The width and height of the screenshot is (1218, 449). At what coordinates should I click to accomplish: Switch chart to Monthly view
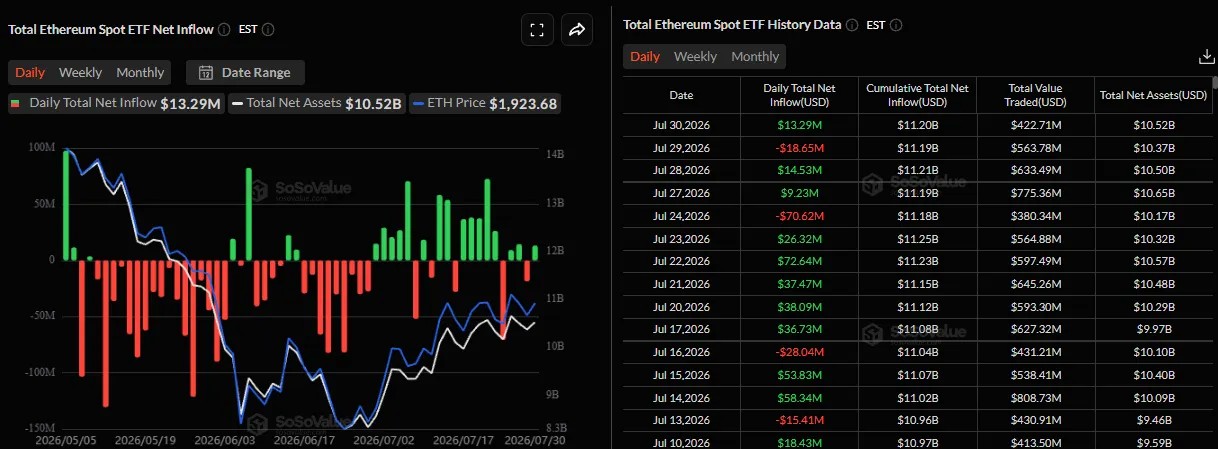(140, 72)
